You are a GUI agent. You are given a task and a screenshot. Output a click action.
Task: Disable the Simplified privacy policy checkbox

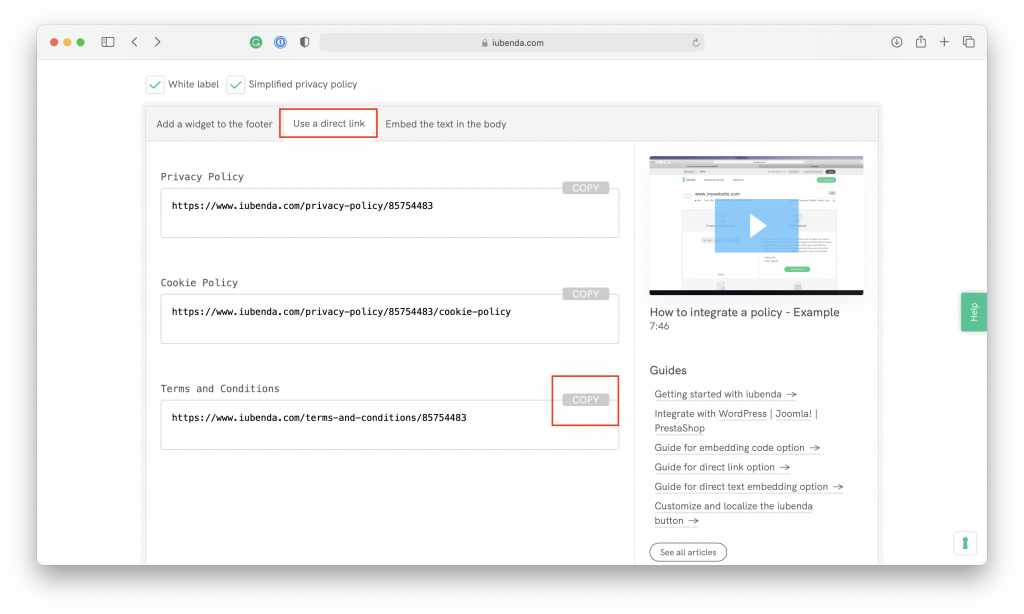236,84
